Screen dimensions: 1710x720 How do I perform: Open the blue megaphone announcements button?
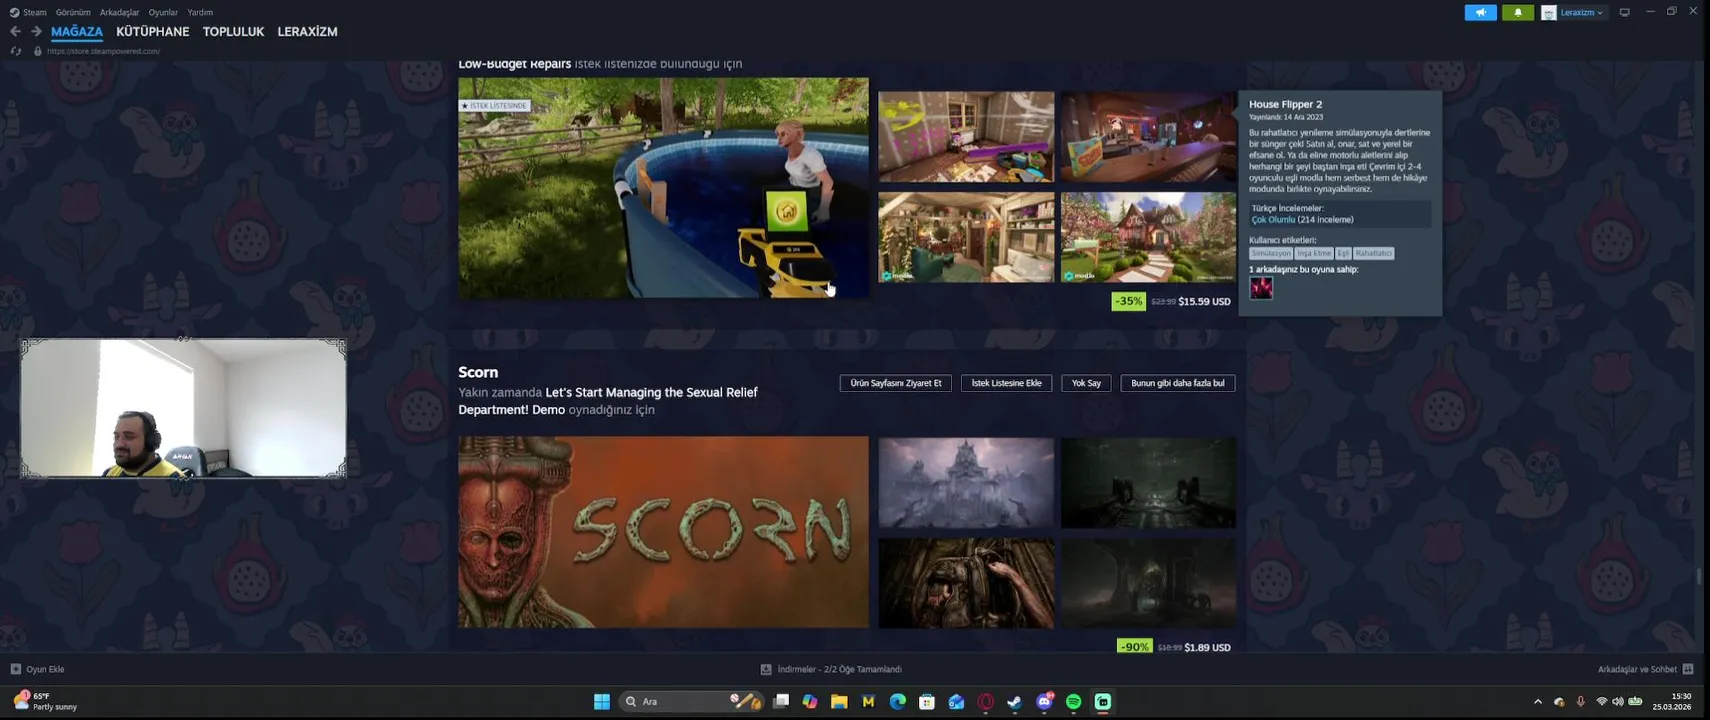click(x=1480, y=12)
